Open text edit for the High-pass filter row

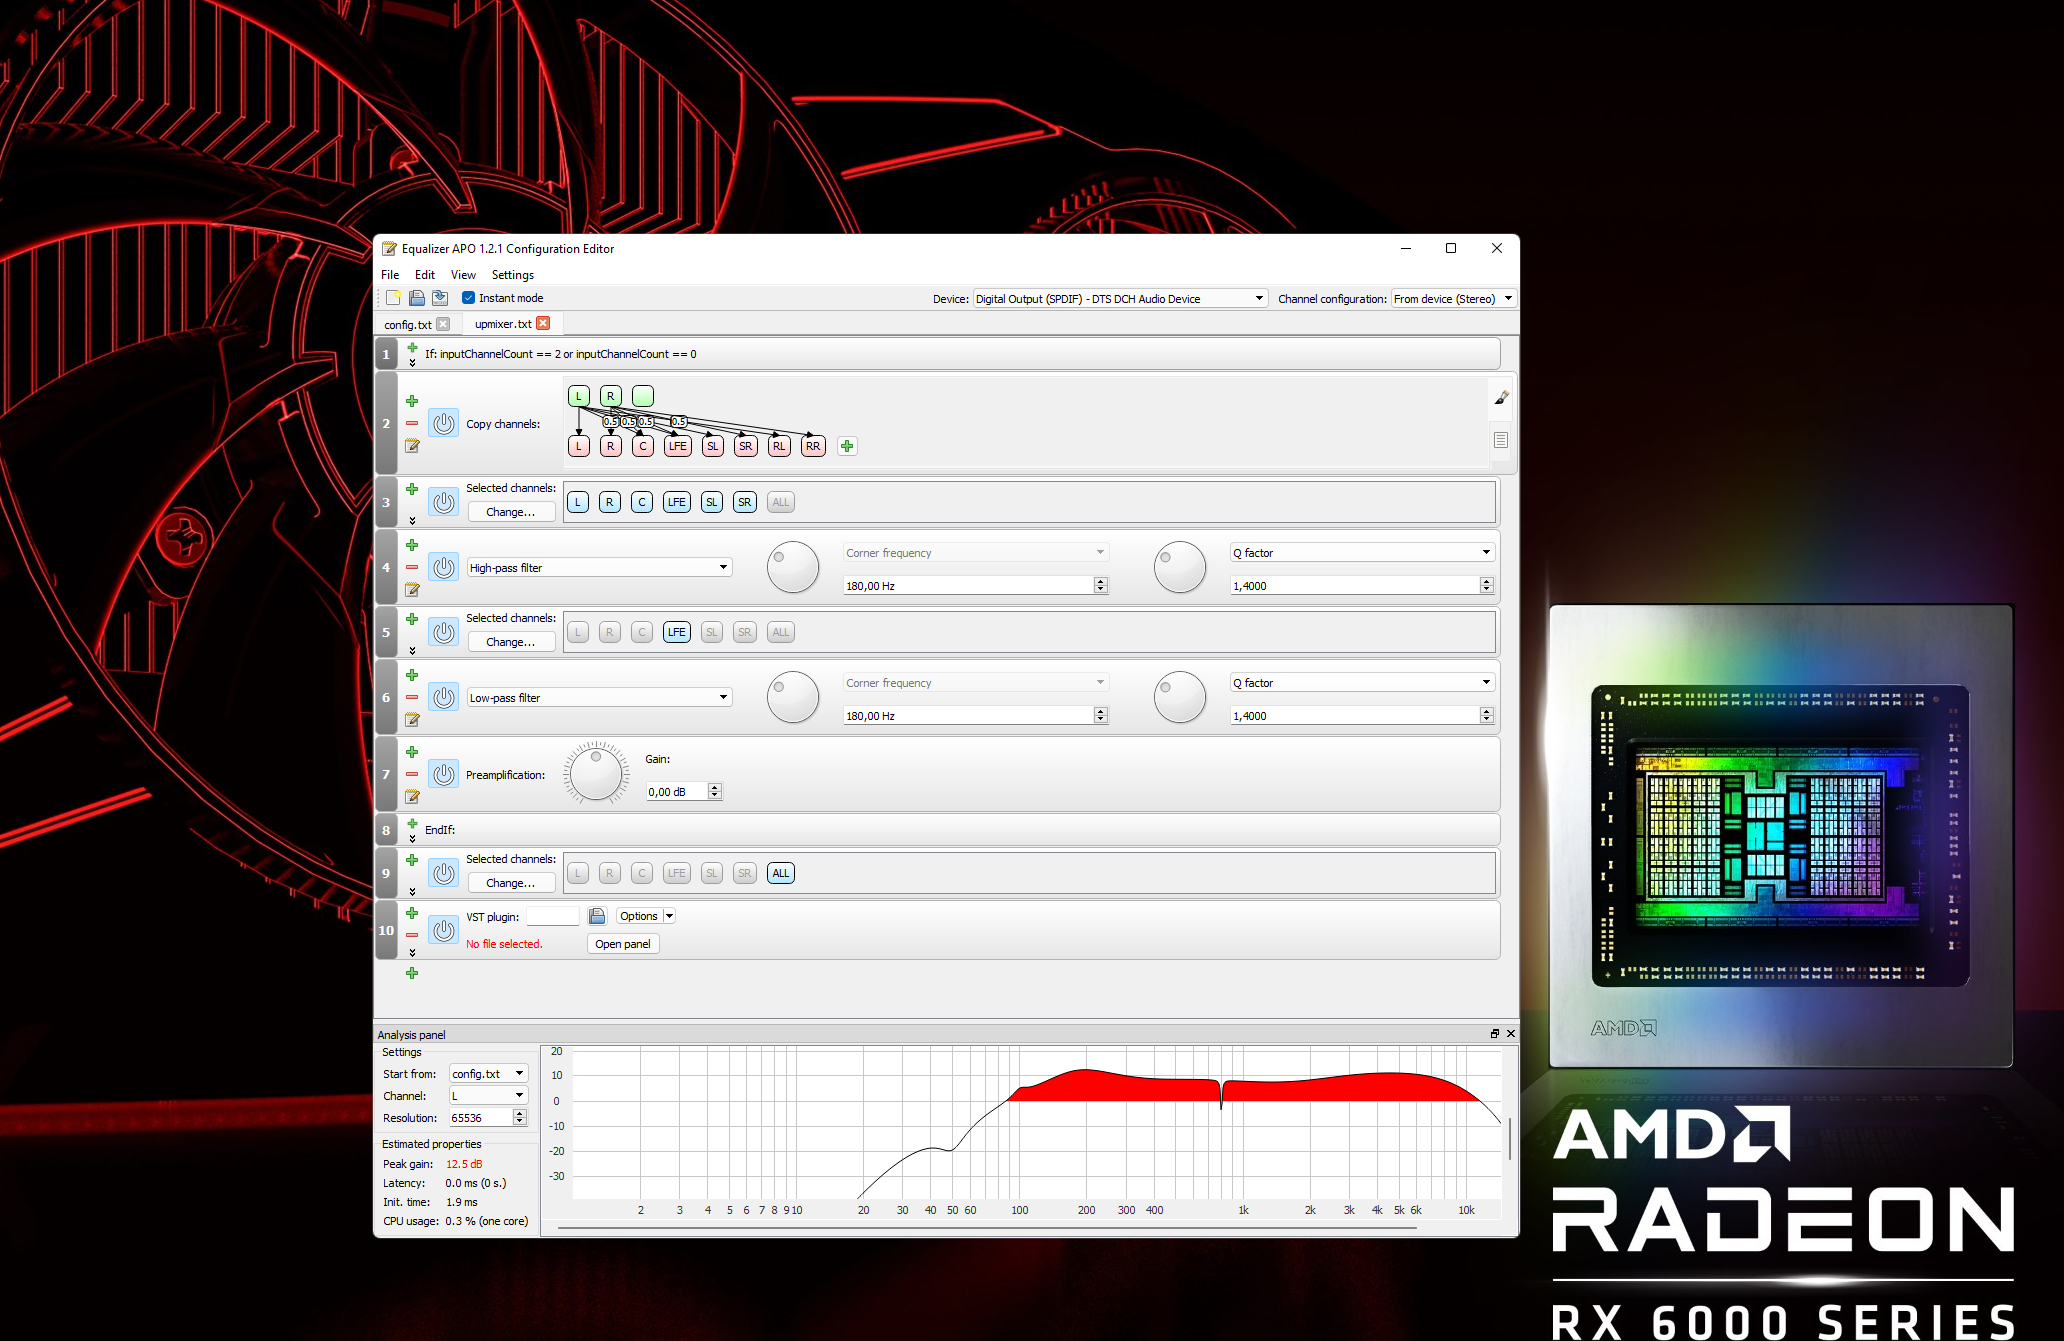click(x=412, y=589)
